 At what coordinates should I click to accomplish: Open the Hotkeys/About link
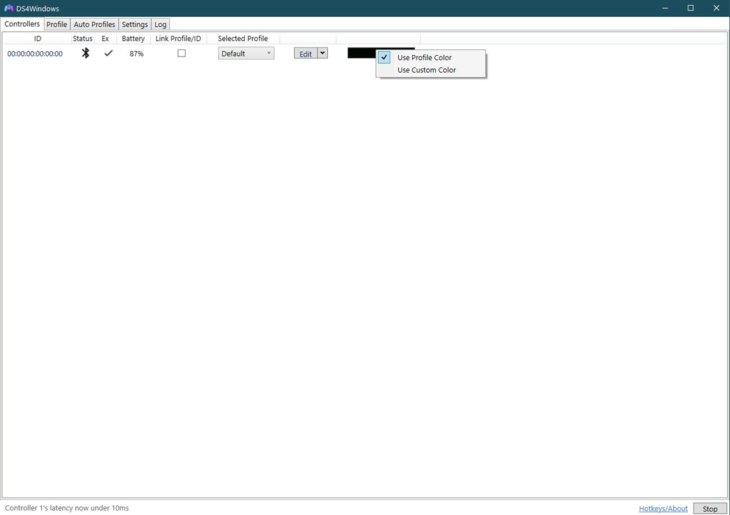[x=663, y=508]
